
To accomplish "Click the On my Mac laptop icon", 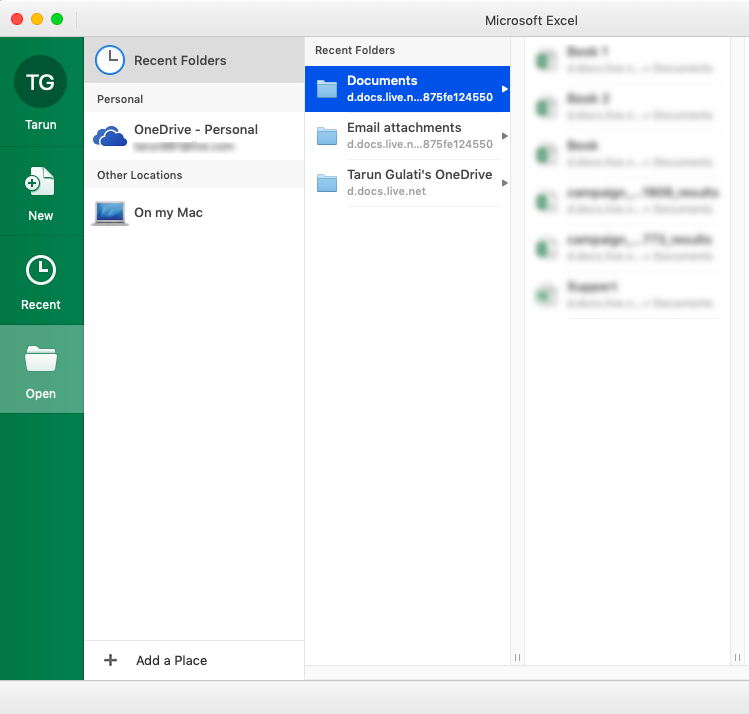I will (x=110, y=213).
